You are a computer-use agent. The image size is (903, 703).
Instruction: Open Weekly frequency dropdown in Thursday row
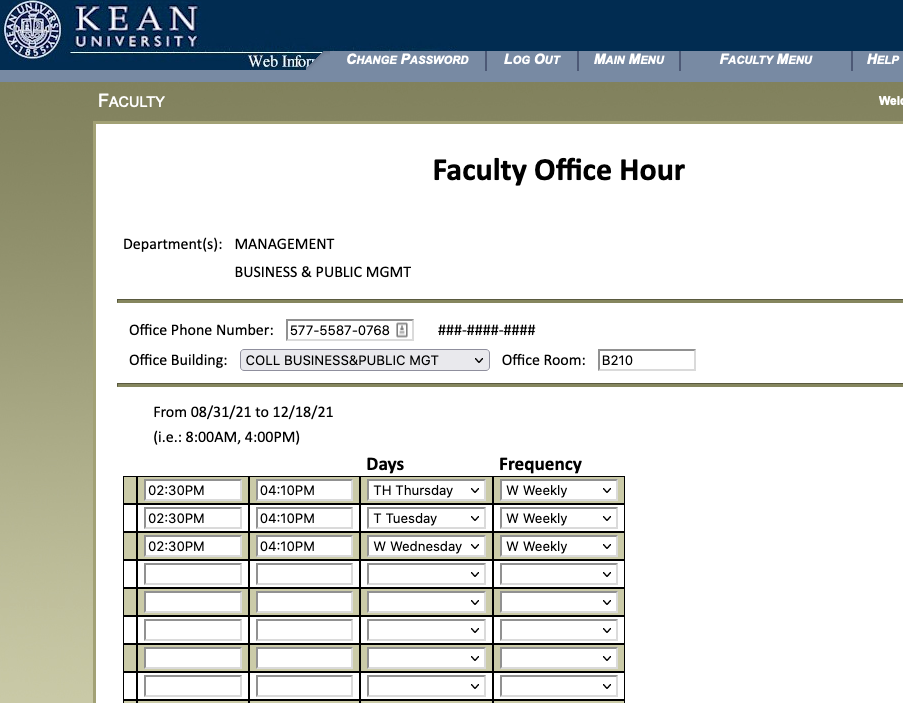(559, 491)
